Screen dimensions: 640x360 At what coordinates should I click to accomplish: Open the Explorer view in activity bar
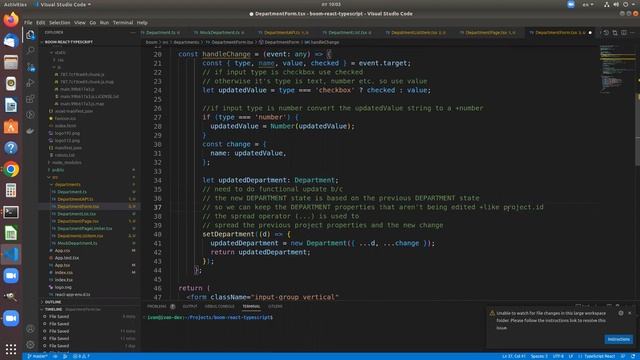30,35
